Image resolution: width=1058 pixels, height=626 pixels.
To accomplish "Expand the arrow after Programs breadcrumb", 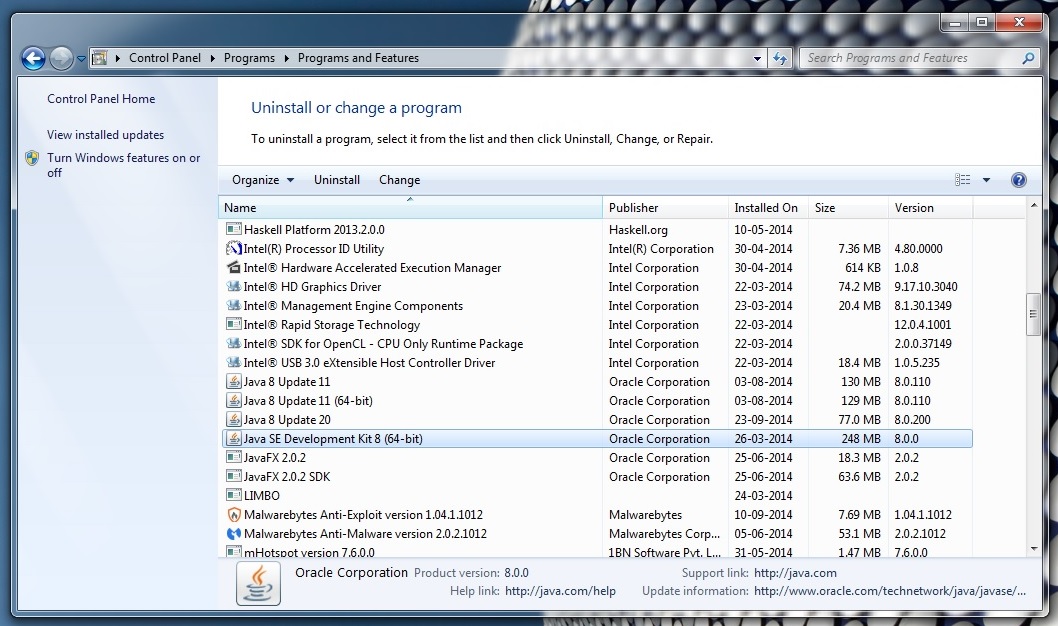I will (286, 58).
